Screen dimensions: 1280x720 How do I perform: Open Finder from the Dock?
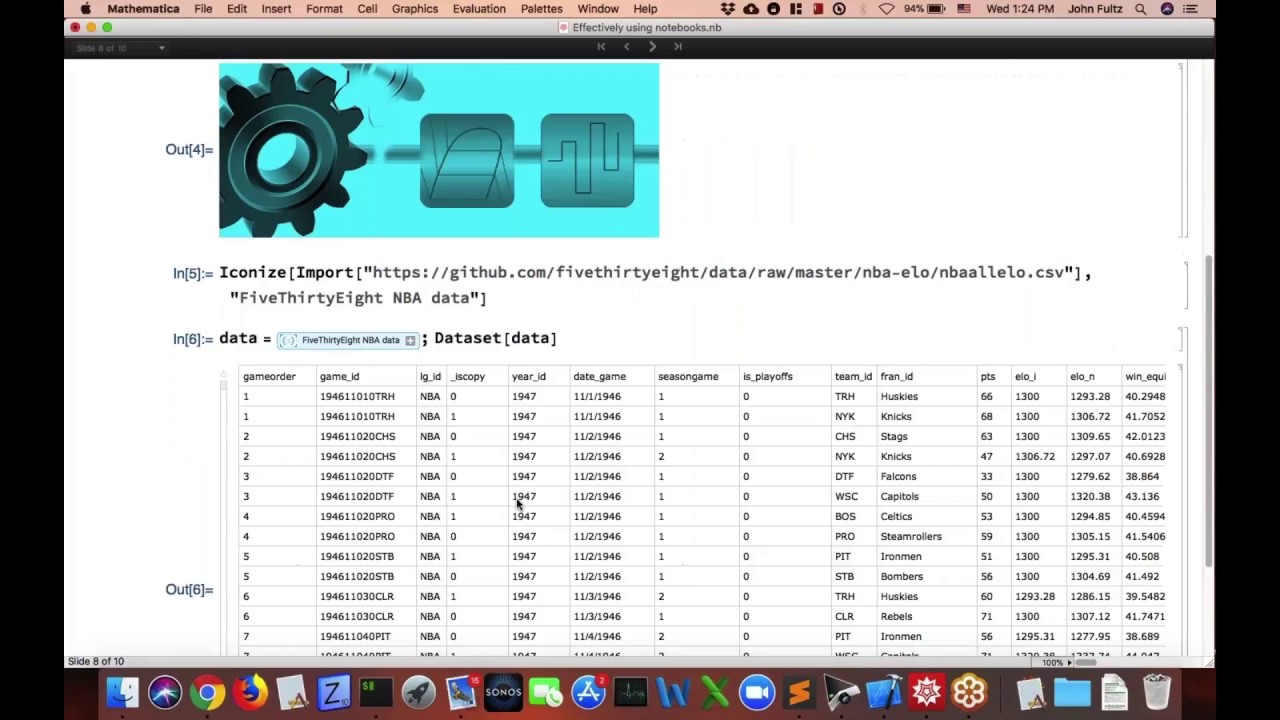click(123, 692)
